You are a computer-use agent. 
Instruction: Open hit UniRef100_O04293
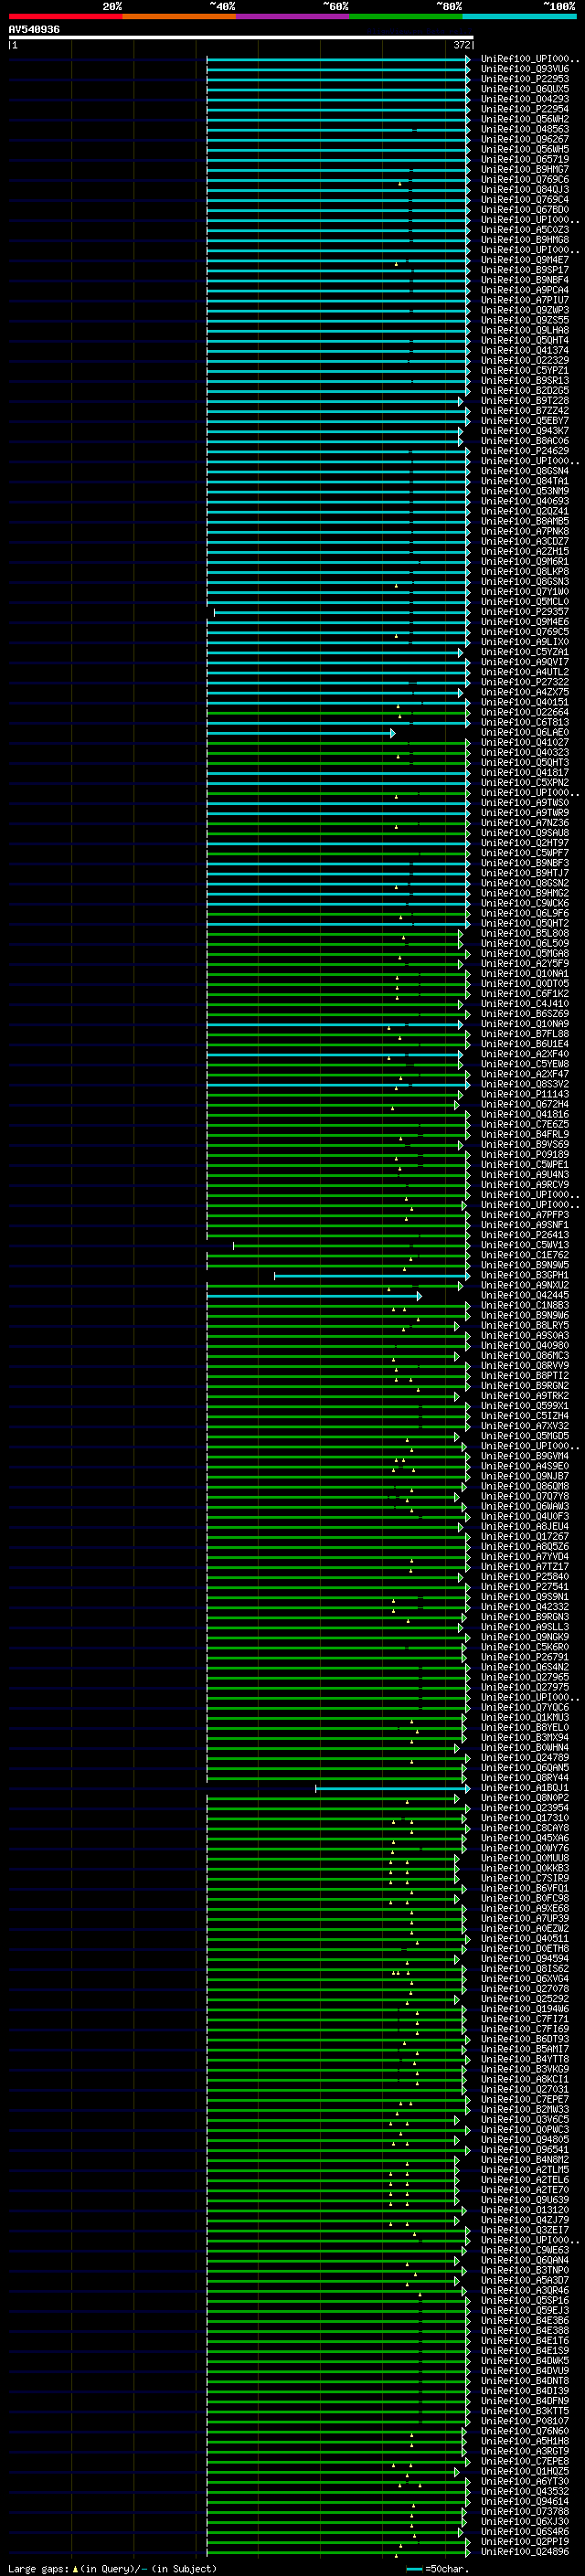[525, 99]
